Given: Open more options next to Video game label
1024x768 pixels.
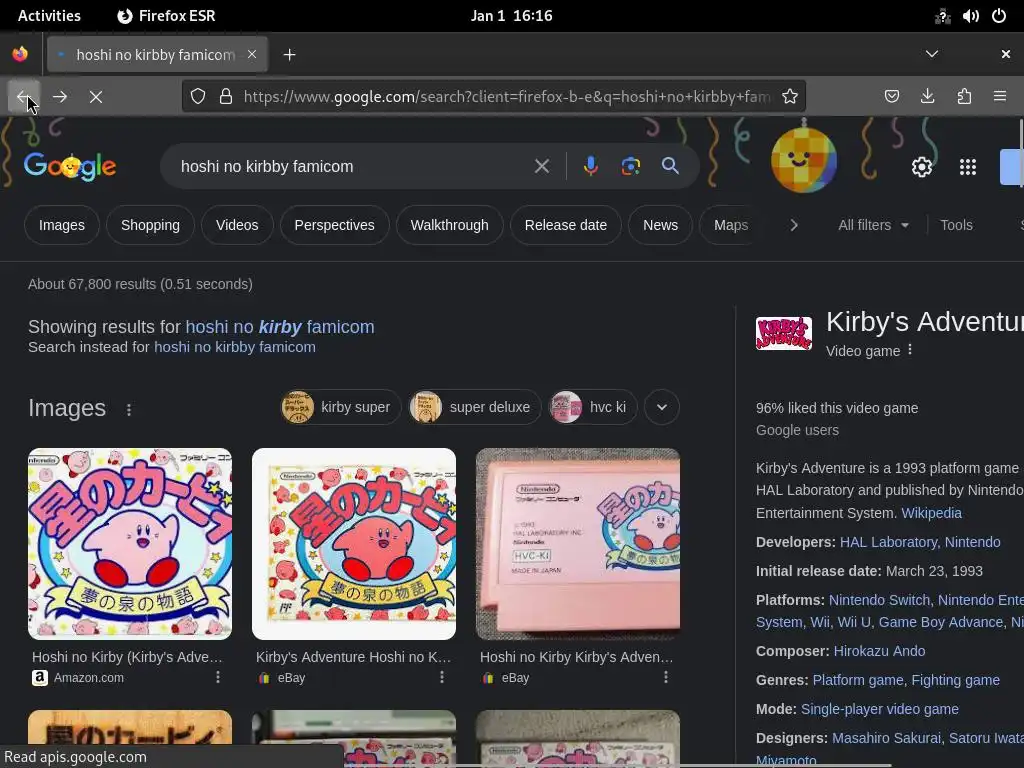Looking at the screenshot, I should coord(910,350).
